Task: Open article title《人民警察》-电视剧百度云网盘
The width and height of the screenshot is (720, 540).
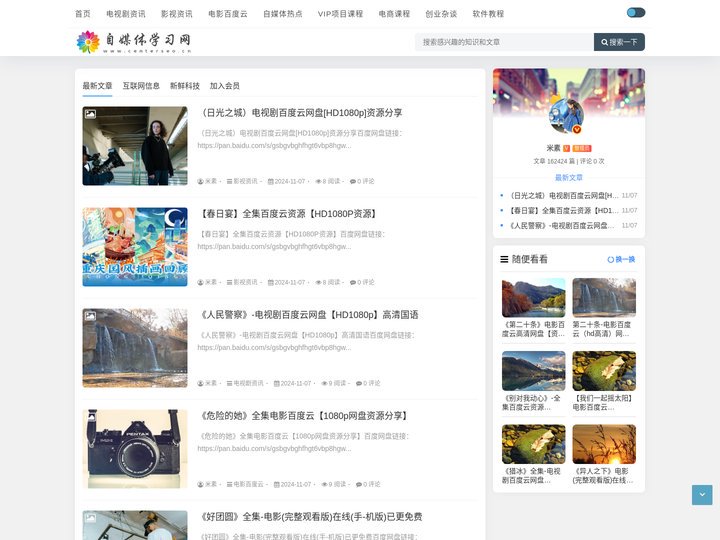Action: click(308, 315)
